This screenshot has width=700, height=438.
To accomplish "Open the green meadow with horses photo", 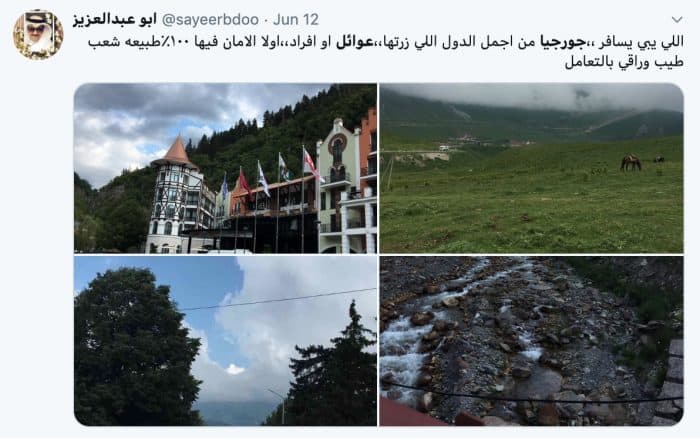I will point(531,168).
